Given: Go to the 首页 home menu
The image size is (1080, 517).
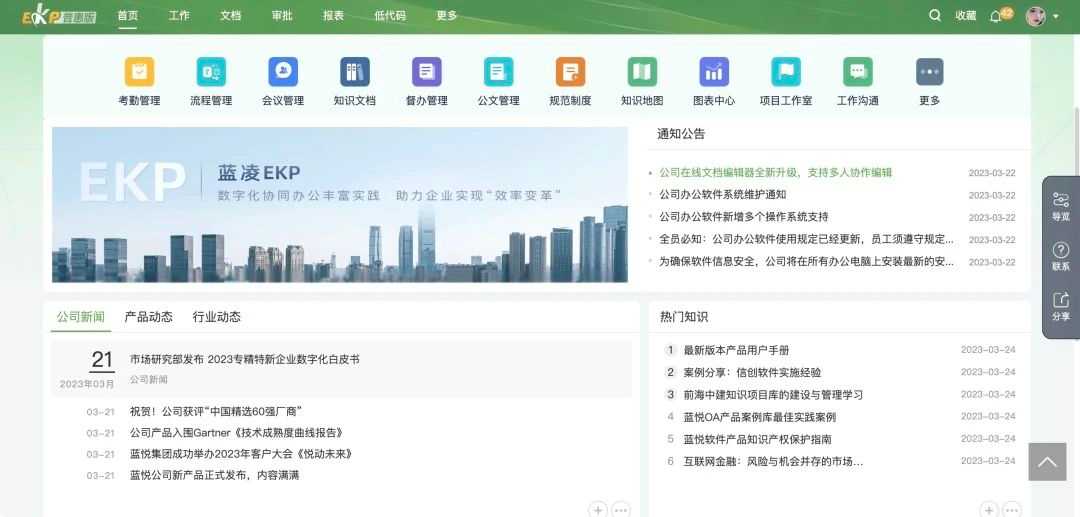Looking at the screenshot, I should [127, 15].
